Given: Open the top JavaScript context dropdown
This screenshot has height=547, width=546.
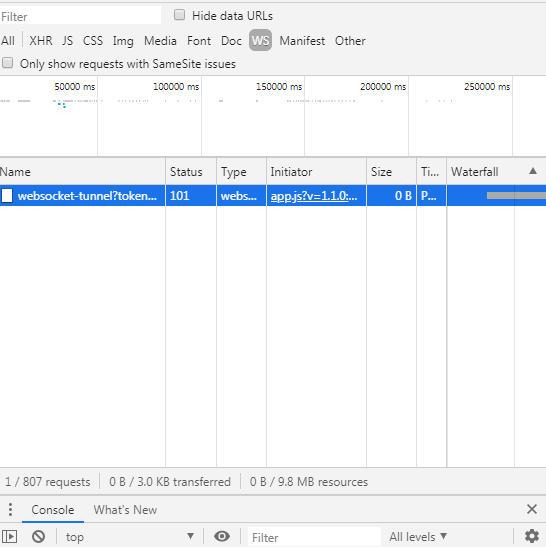Looking at the screenshot, I should click(130, 536).
